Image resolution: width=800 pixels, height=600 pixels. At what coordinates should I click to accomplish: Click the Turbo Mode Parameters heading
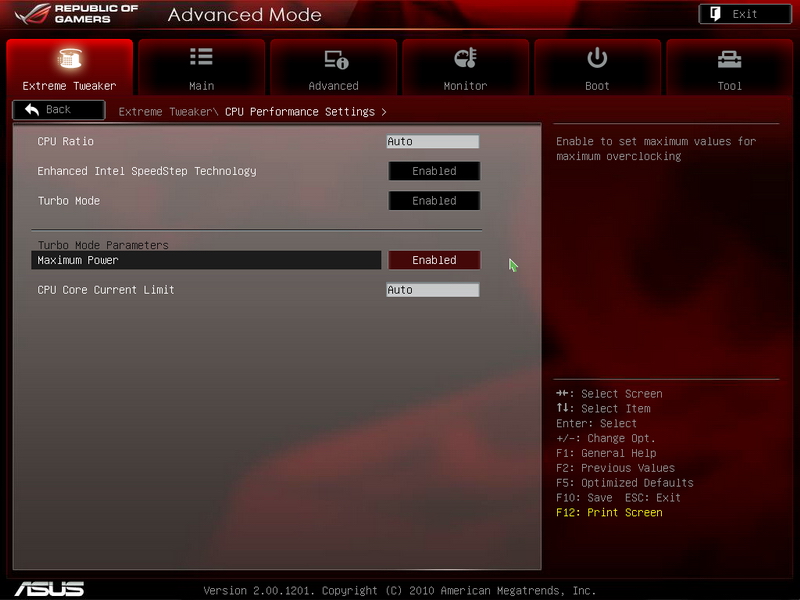pos(103,245)
